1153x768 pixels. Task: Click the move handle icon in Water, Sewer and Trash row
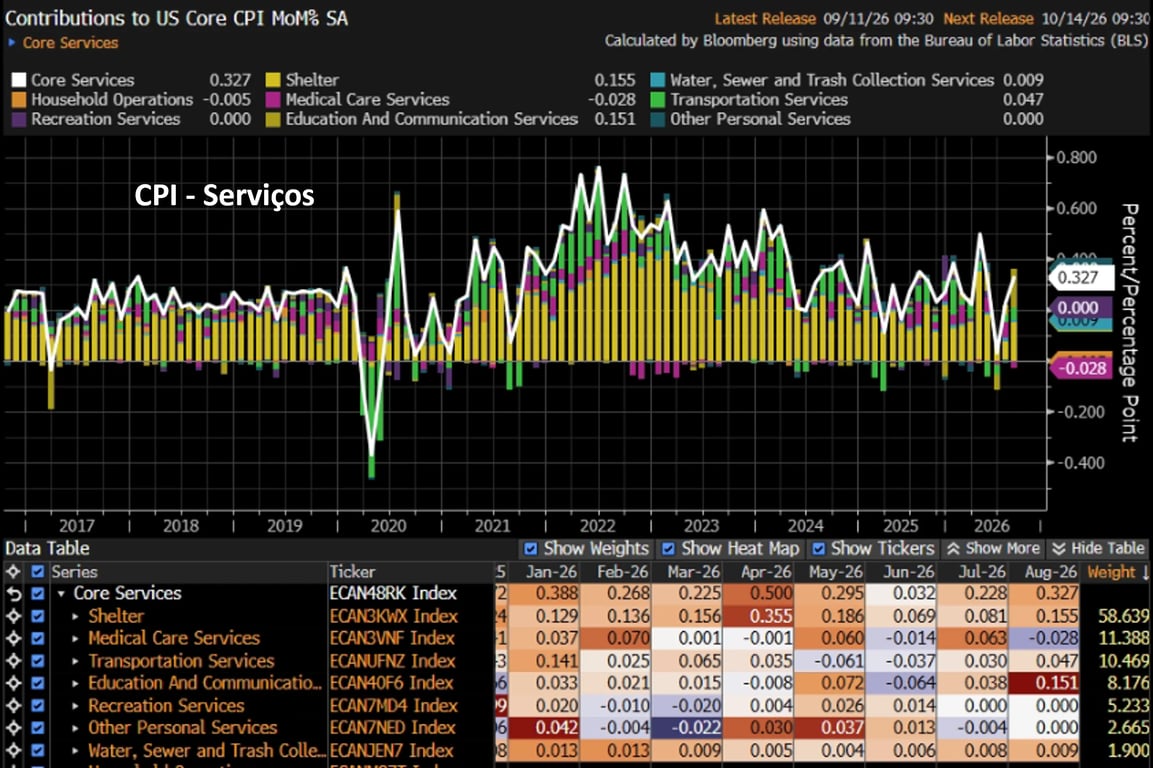tap(13, 750)
